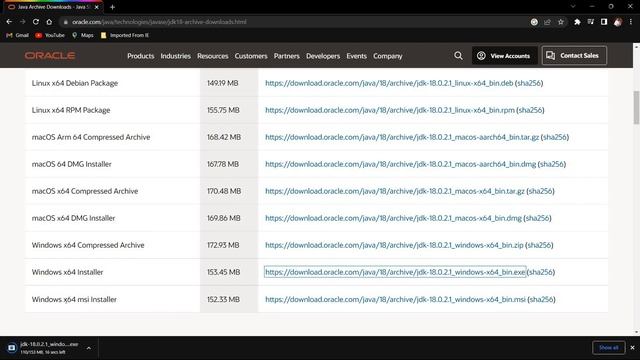
Task: Open the Partners menu
Action: click(x=287, y=56)
